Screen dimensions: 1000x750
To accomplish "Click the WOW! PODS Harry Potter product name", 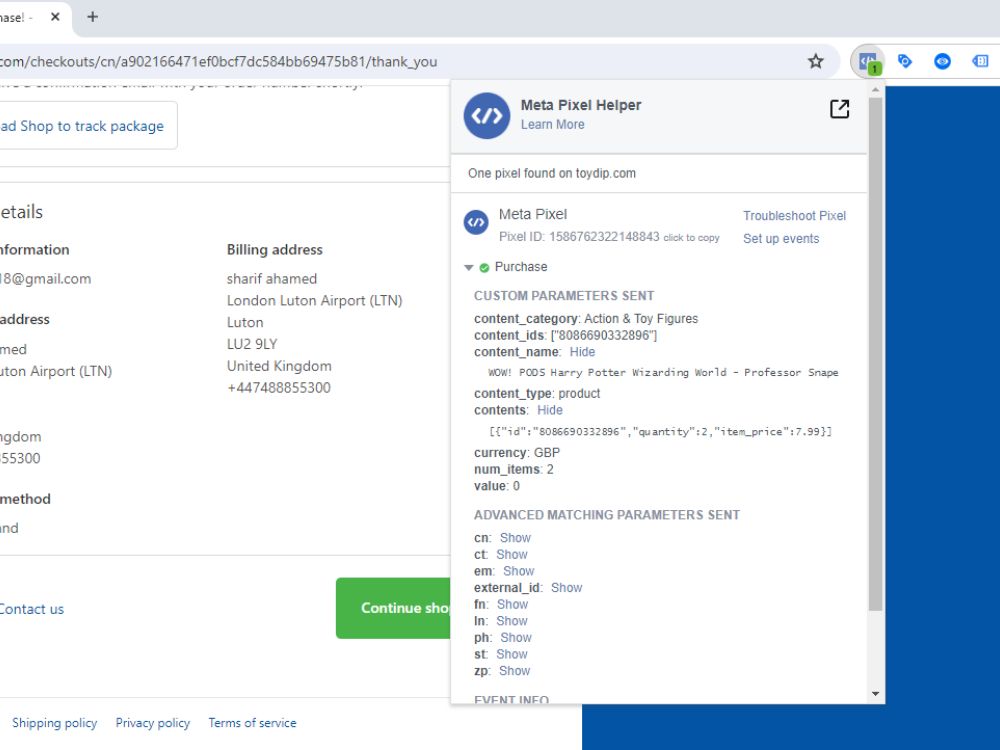I will tap(663, 372).
